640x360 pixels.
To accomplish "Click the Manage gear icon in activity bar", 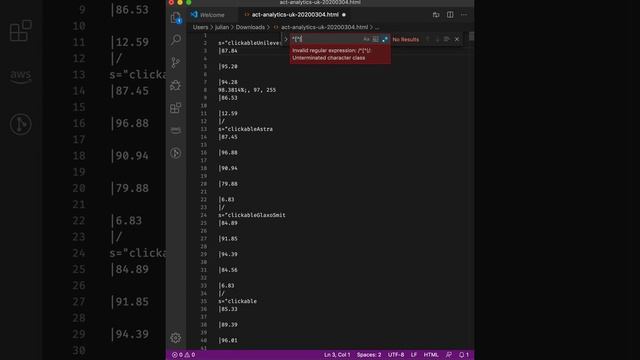I will coord(176,338).
